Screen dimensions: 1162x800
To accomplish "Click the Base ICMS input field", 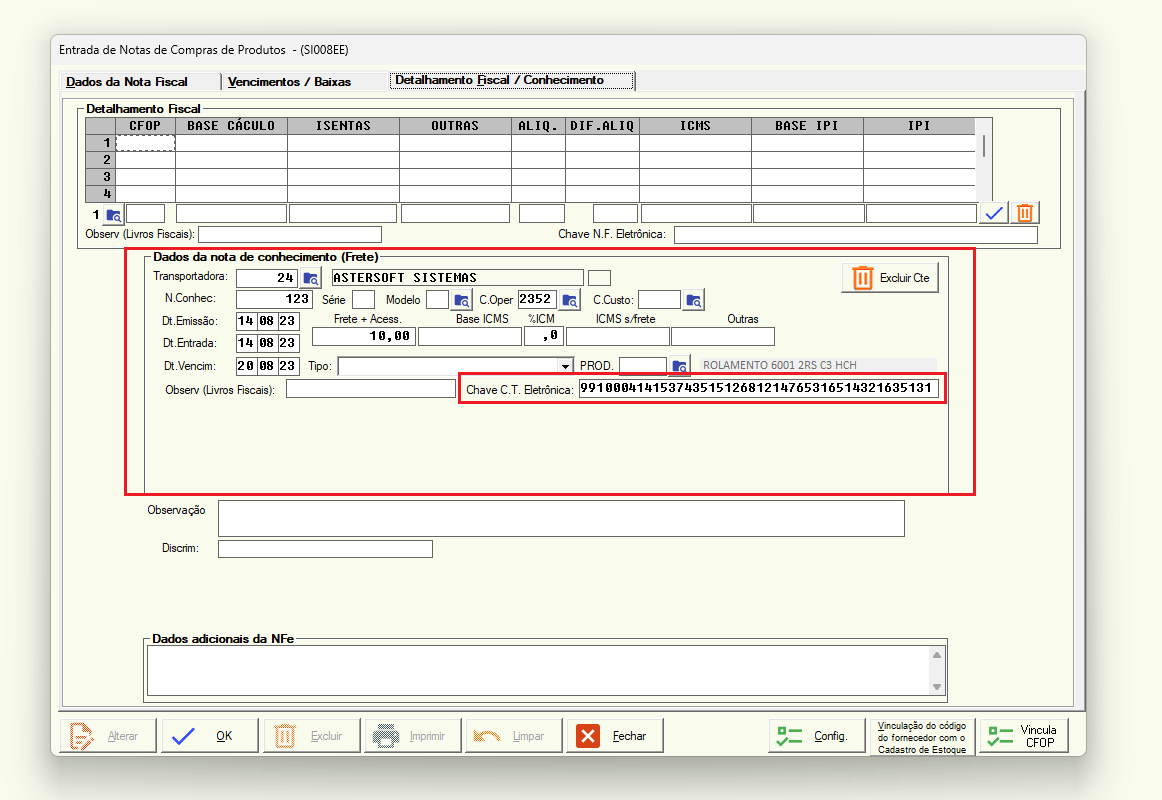I will 470,336.
